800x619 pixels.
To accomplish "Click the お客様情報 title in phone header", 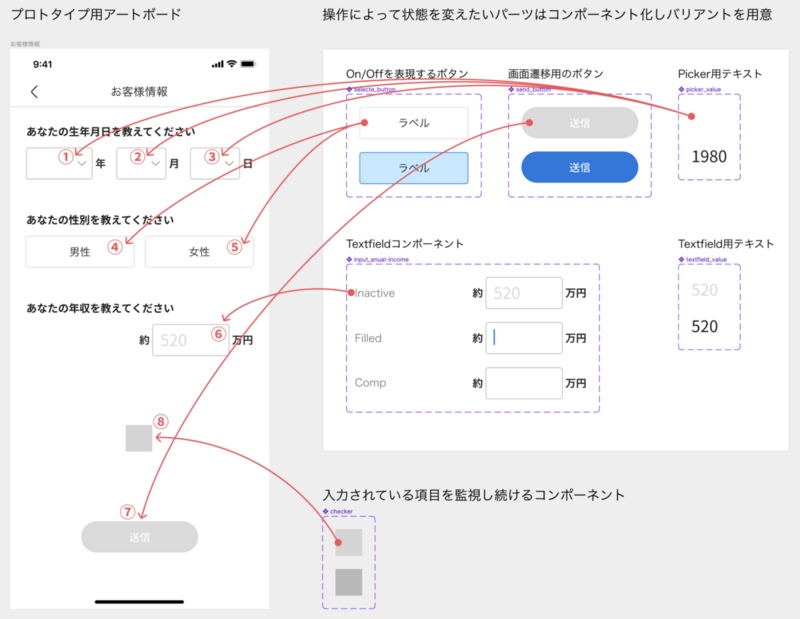I will click(139, 92).
